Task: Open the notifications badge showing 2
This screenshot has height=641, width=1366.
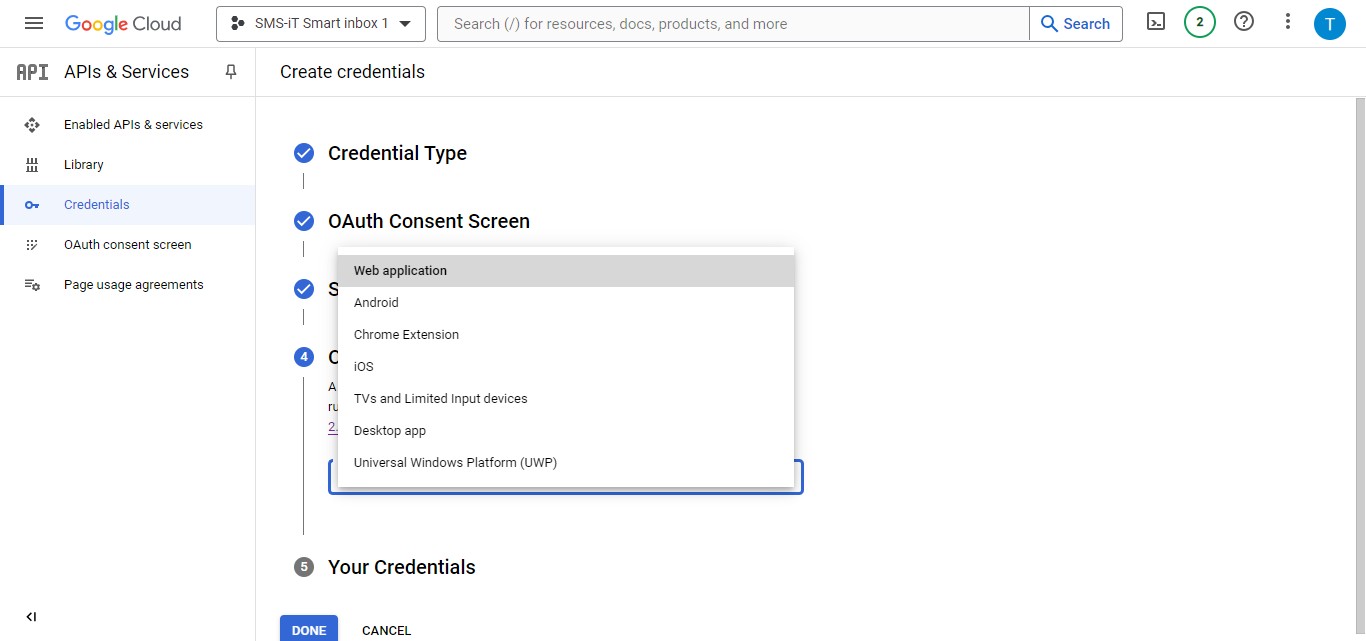Action: click(x=1199, y=20)
